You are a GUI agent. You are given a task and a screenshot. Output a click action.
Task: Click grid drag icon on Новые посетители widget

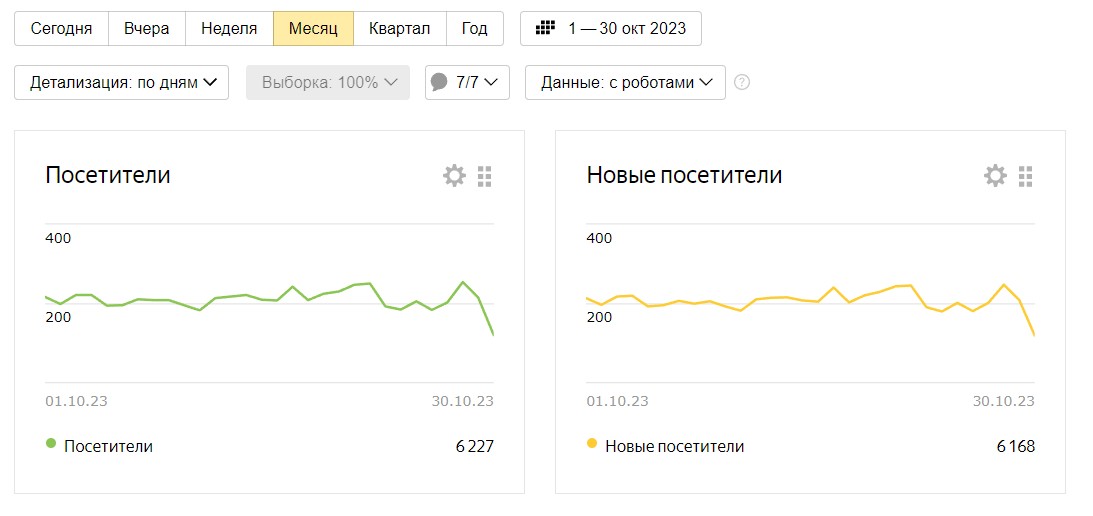[x=1025, y=176]
